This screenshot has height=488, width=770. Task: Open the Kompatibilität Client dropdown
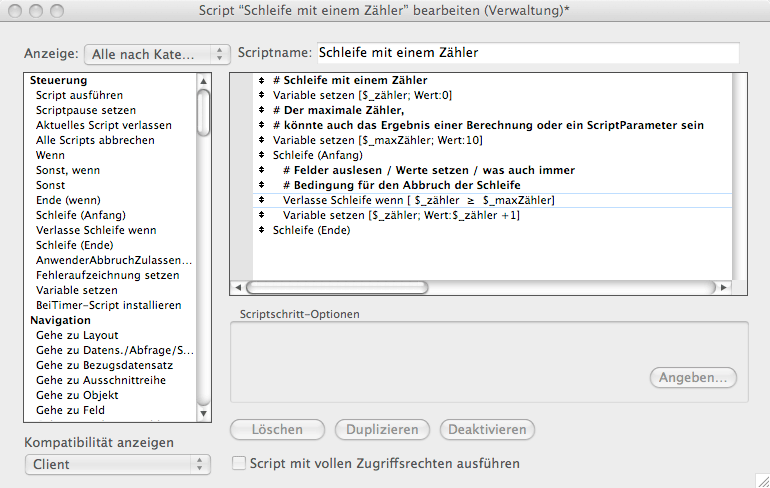tap(117, 464)
